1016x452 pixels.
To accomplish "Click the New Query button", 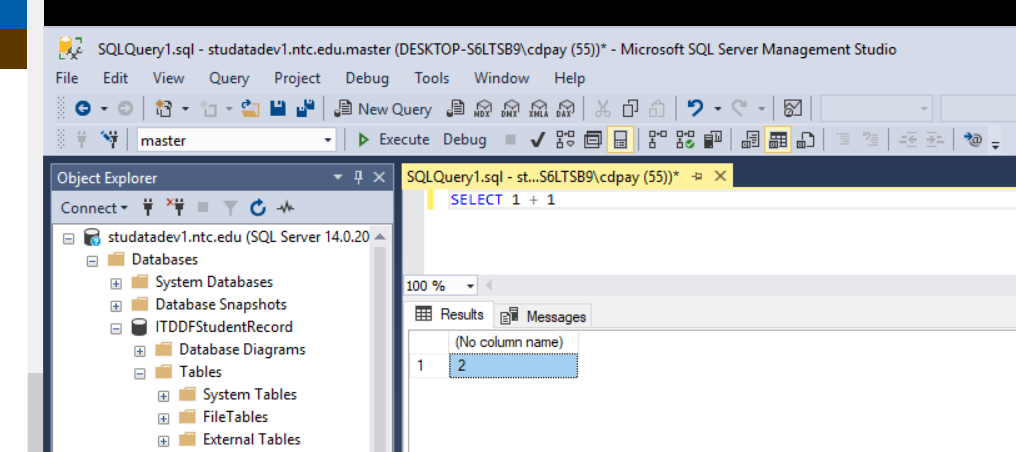I will click(382, 109).
